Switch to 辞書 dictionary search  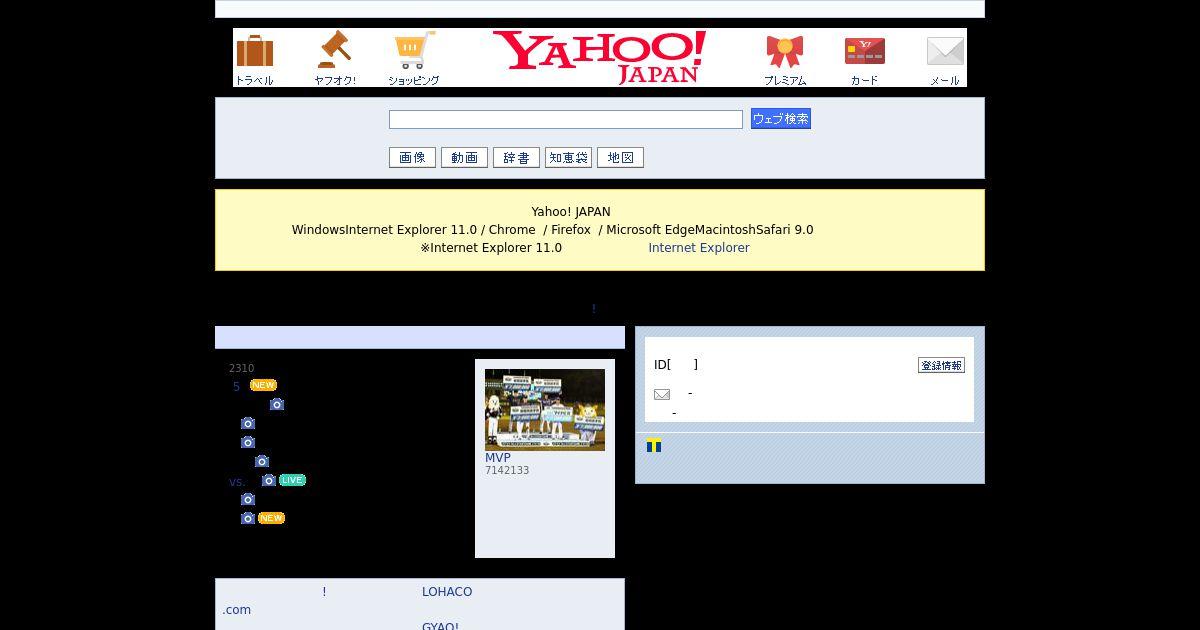pyautogui.click(x=516, y=157)
